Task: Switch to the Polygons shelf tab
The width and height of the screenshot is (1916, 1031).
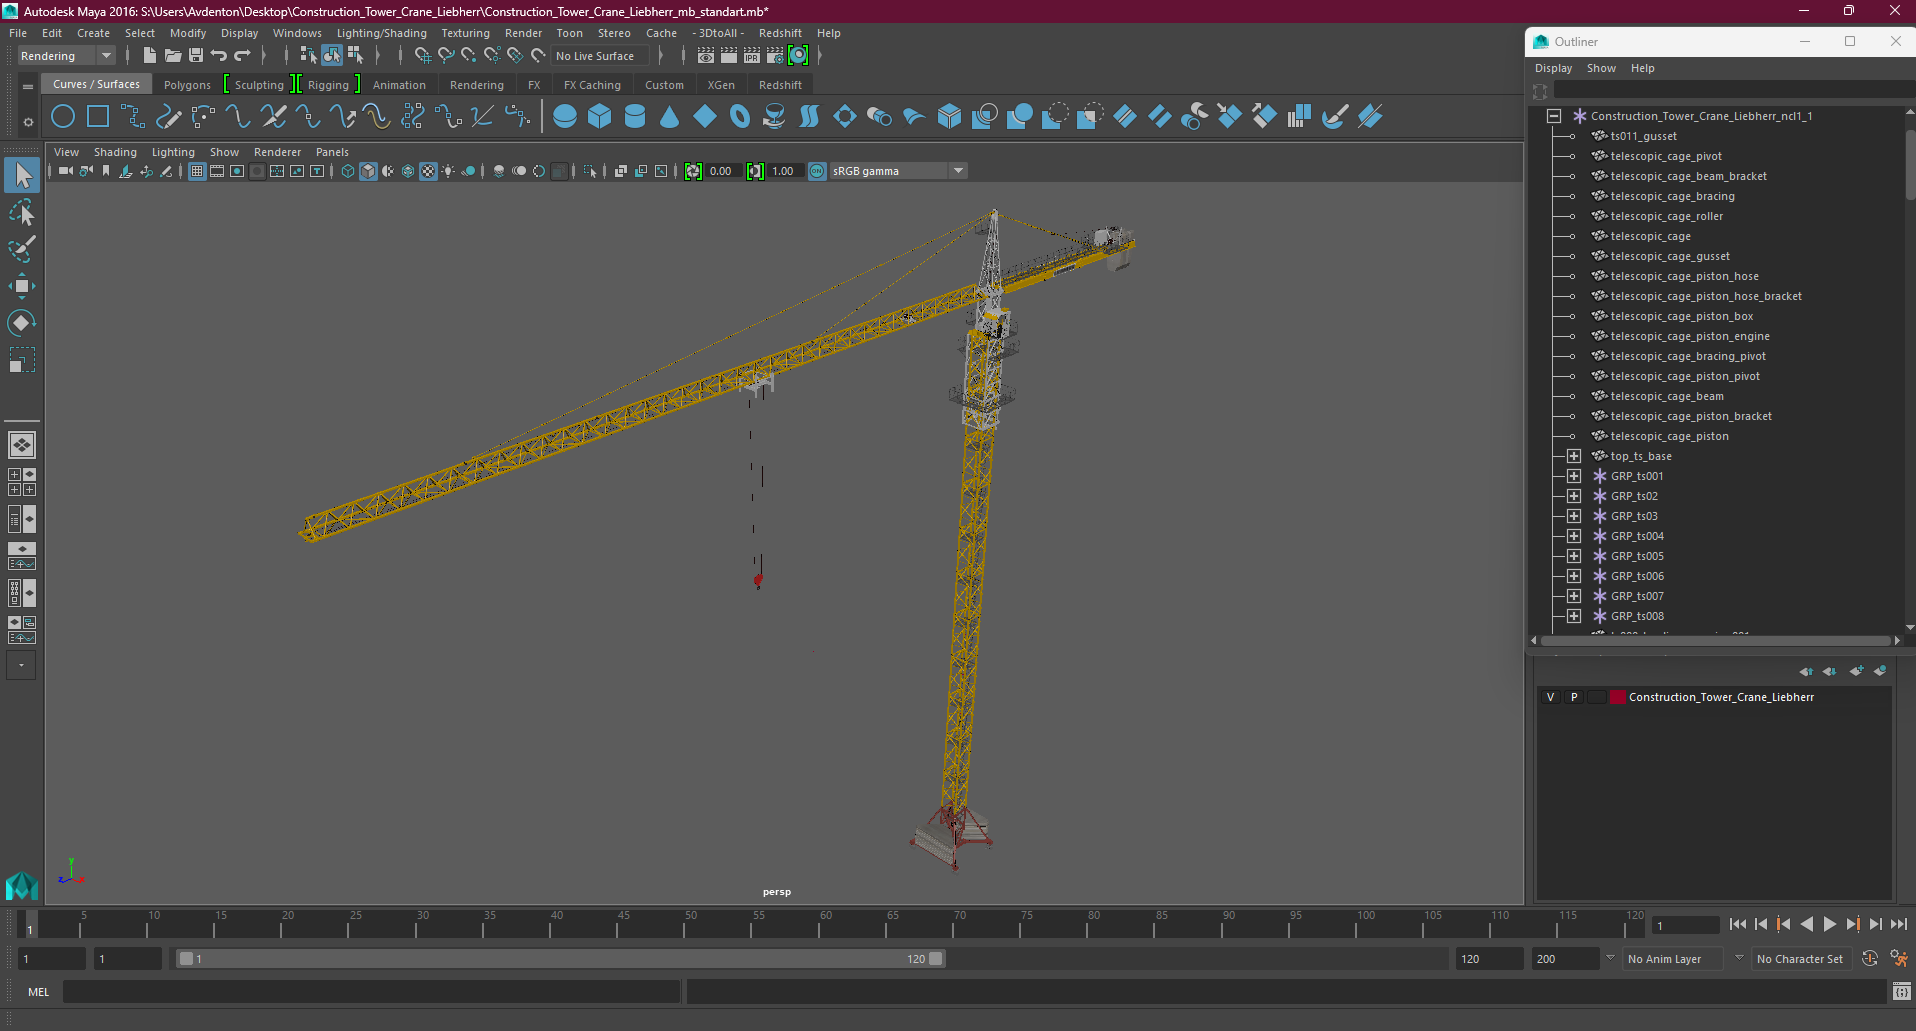Action: coord(187,85)
